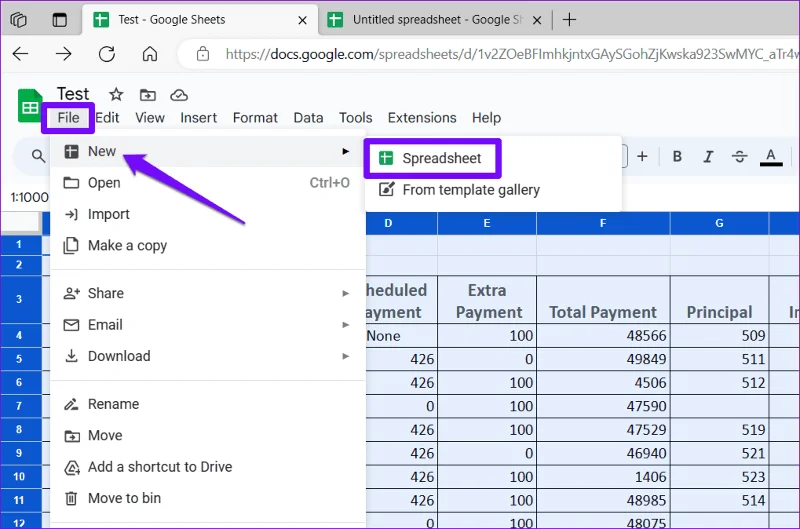Check the cloud save status icon

[x=179, y=95]
